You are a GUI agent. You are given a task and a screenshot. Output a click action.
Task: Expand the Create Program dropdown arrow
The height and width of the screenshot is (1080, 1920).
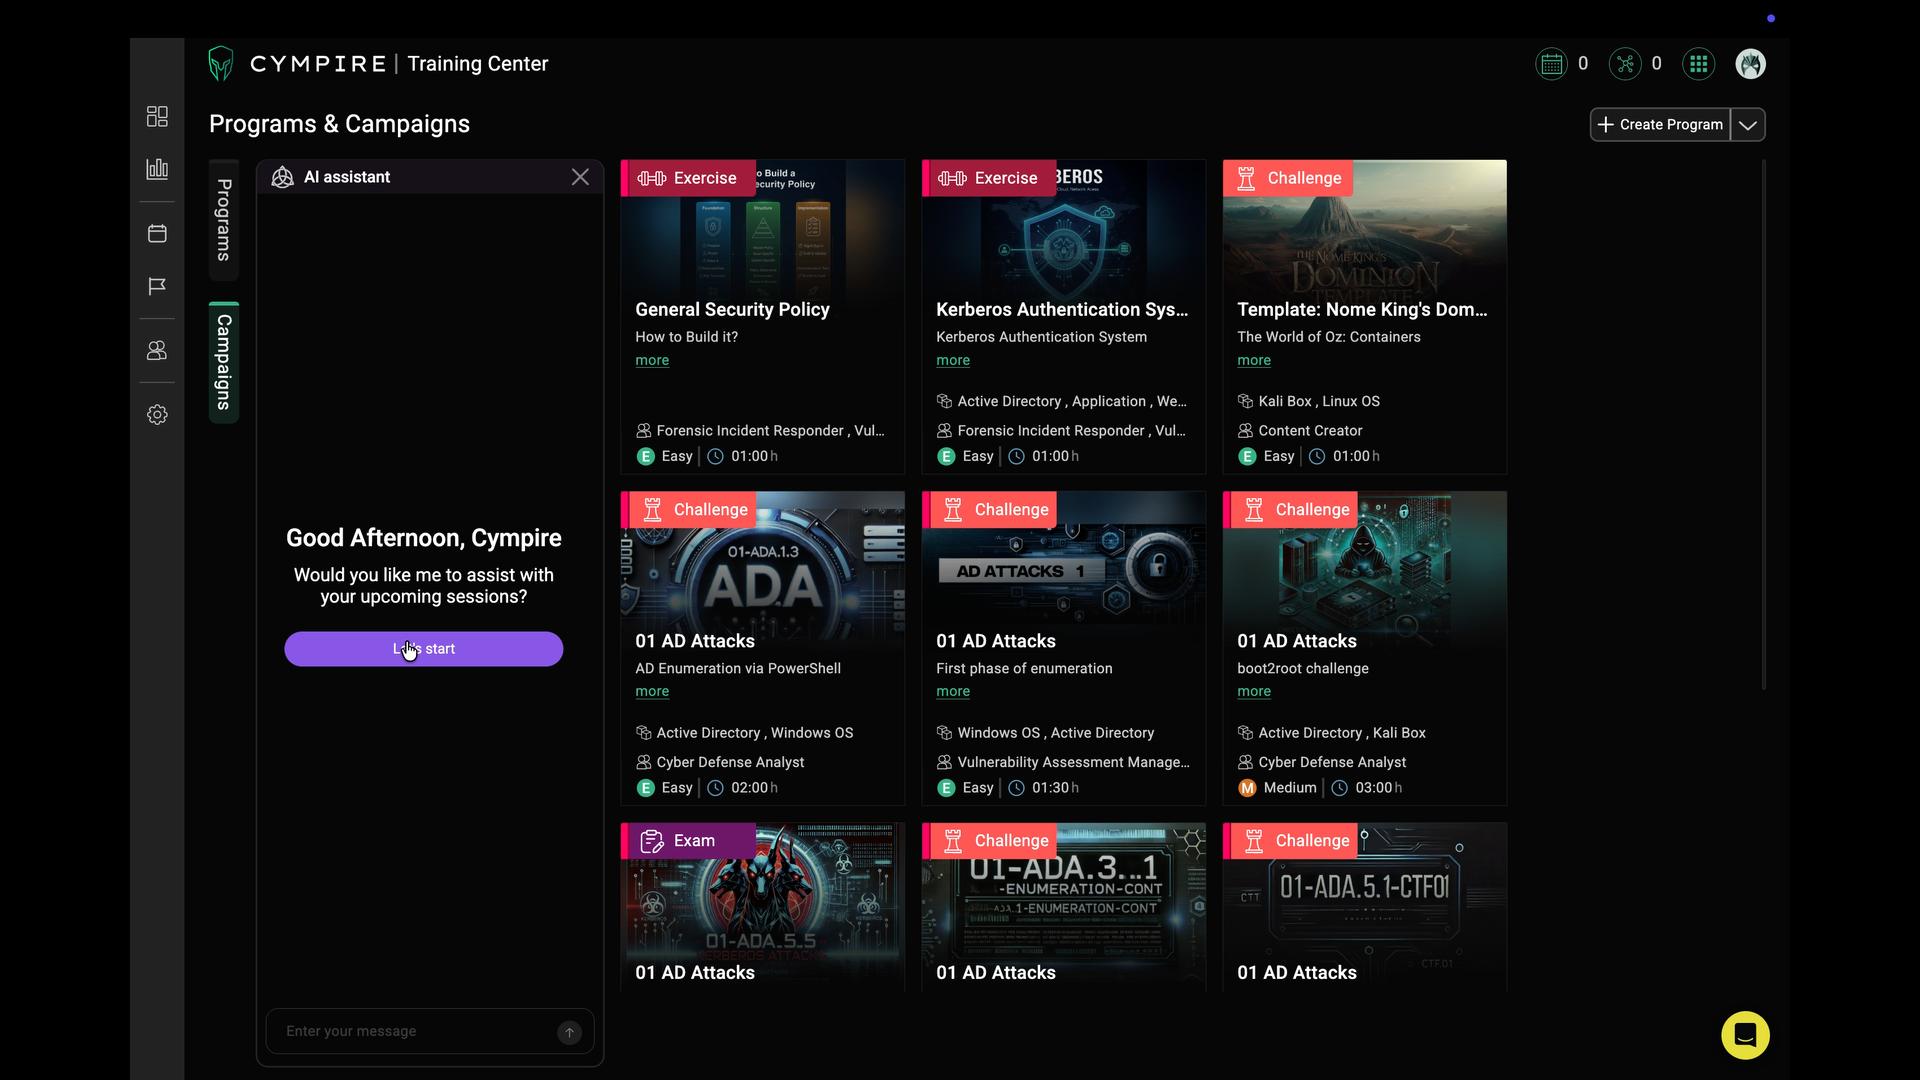click(1748, 125)
